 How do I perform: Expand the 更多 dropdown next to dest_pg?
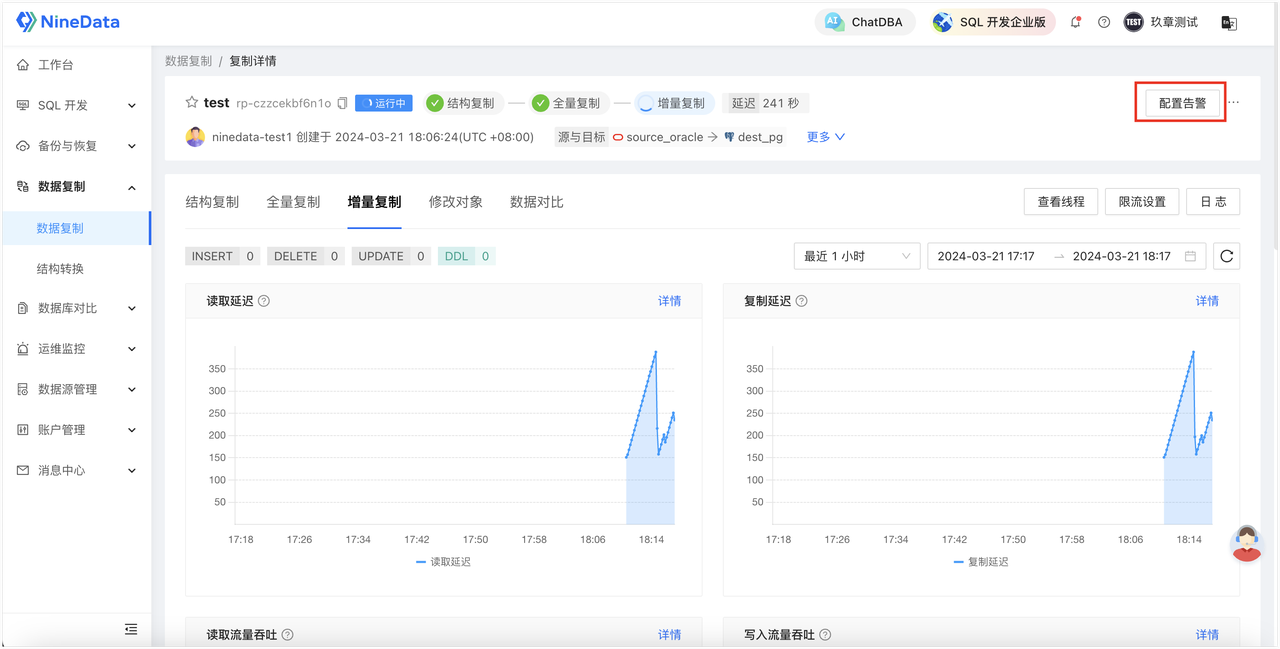click(824, 137)
